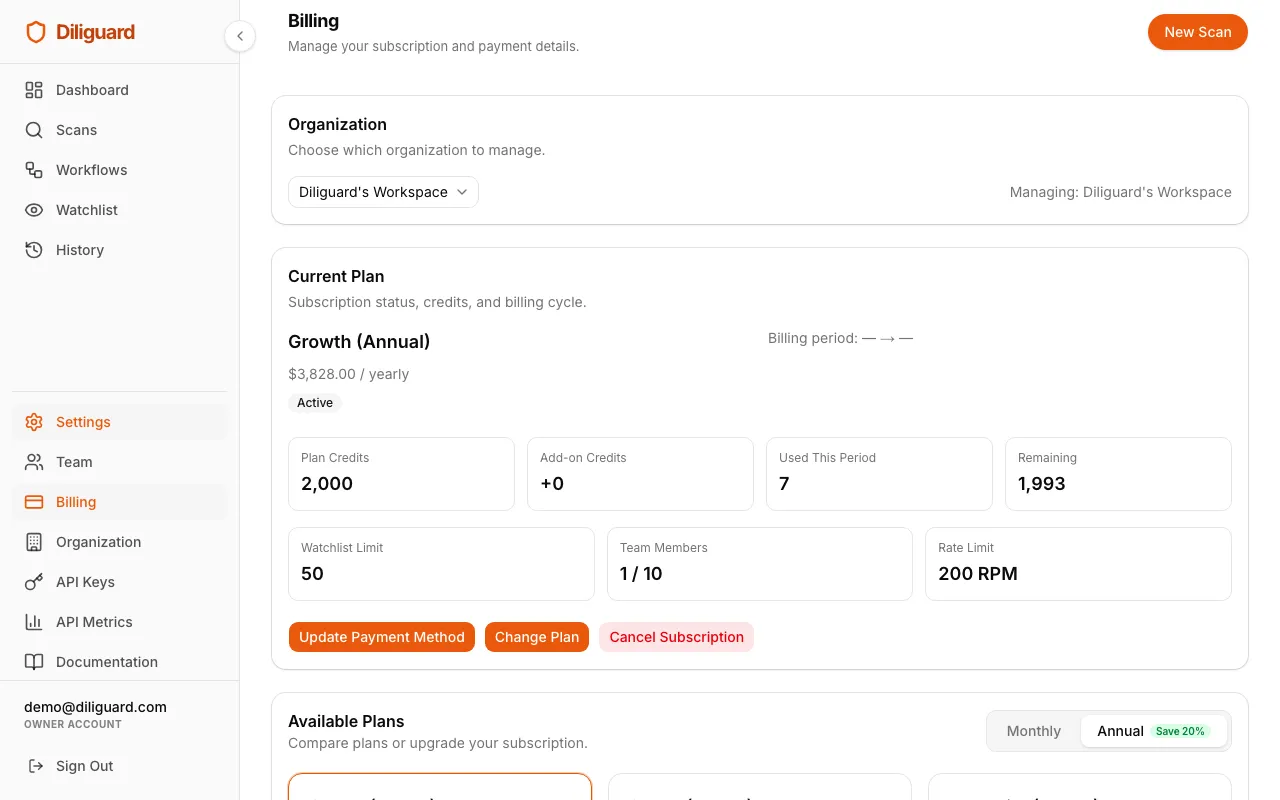Screen dimensions: 1280x800
Task: Open the API Keys page
Action: click(120, 582)
